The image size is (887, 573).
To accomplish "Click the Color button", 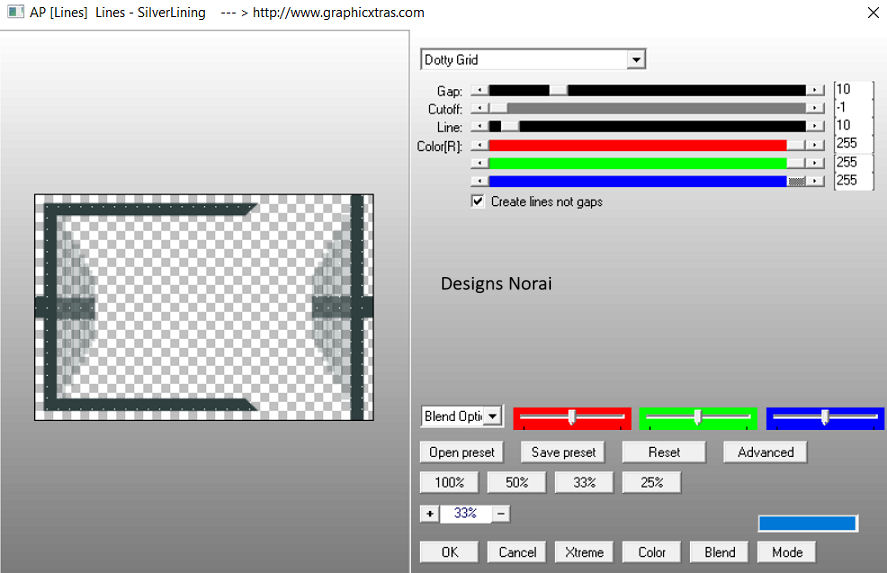I will (x=652, y=552).
